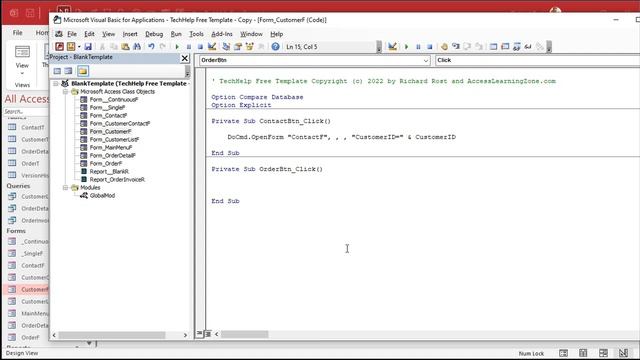Select Form_CustomerF in the project tree

[110, 131]
